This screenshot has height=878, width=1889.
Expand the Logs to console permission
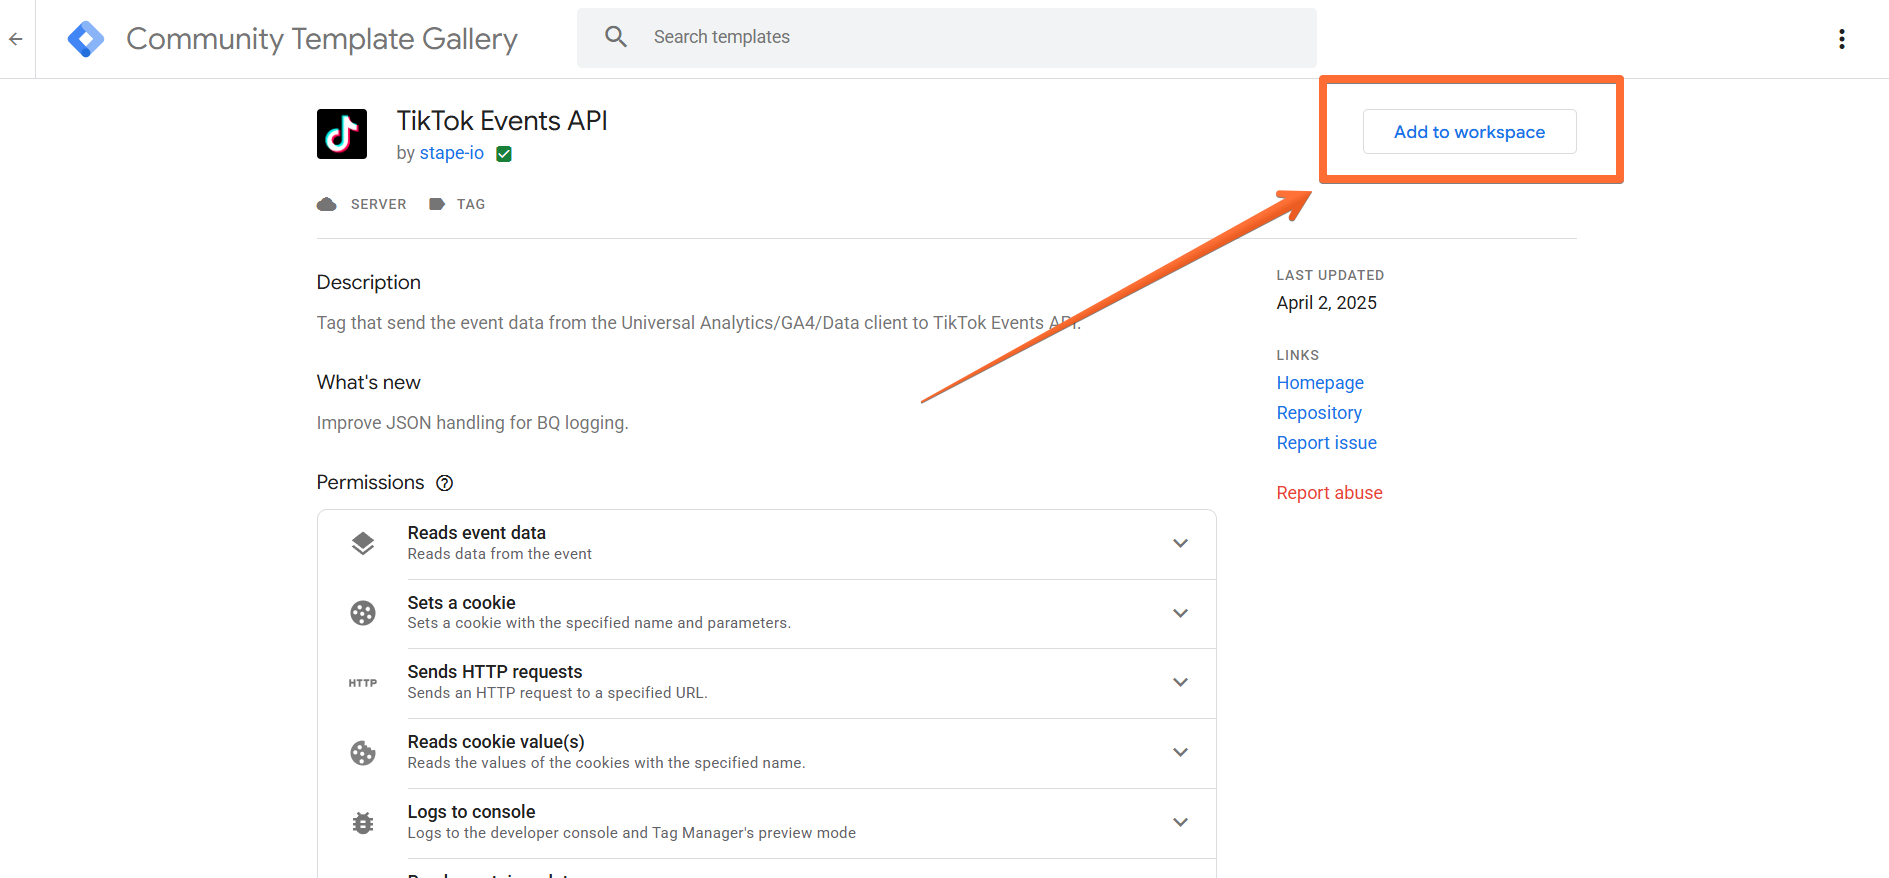click(1180, 823)
